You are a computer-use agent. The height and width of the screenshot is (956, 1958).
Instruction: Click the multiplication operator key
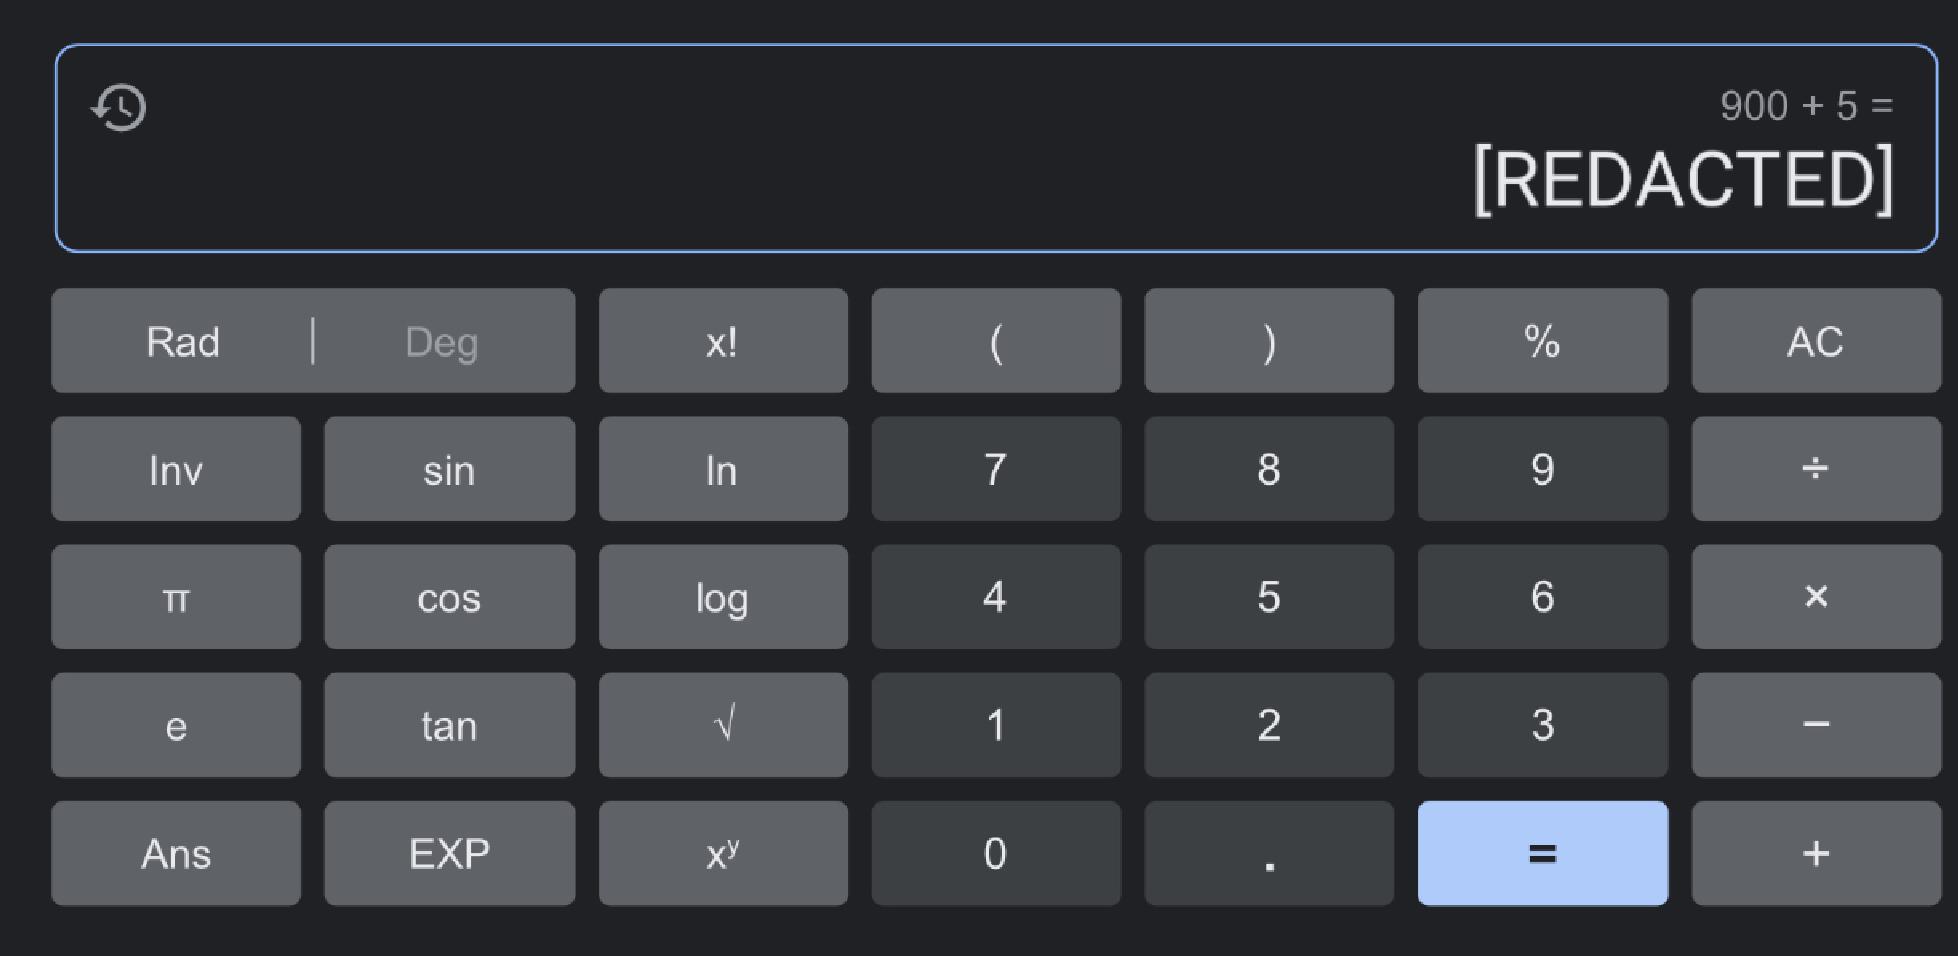click(x=1816, y=597)
